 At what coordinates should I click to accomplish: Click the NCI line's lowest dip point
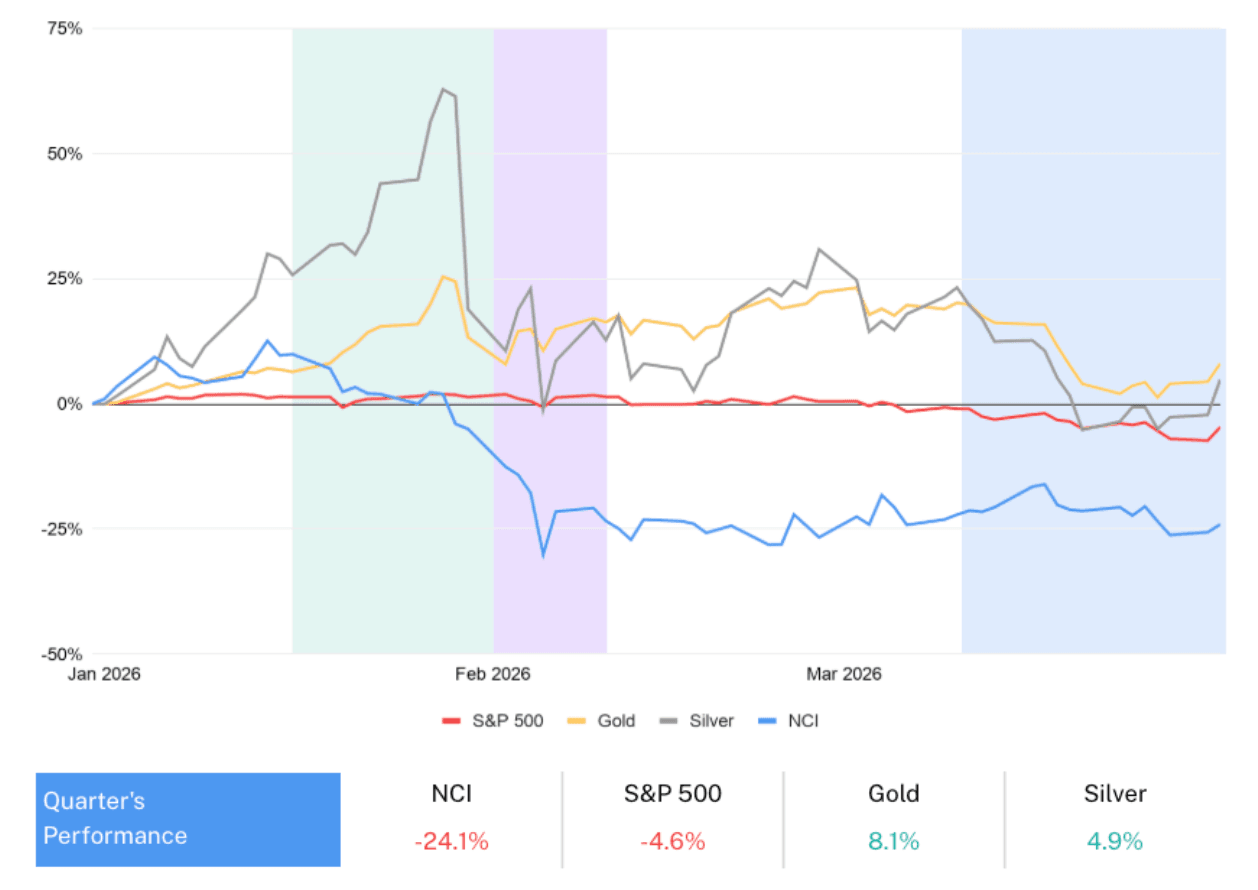coord(543,555)
